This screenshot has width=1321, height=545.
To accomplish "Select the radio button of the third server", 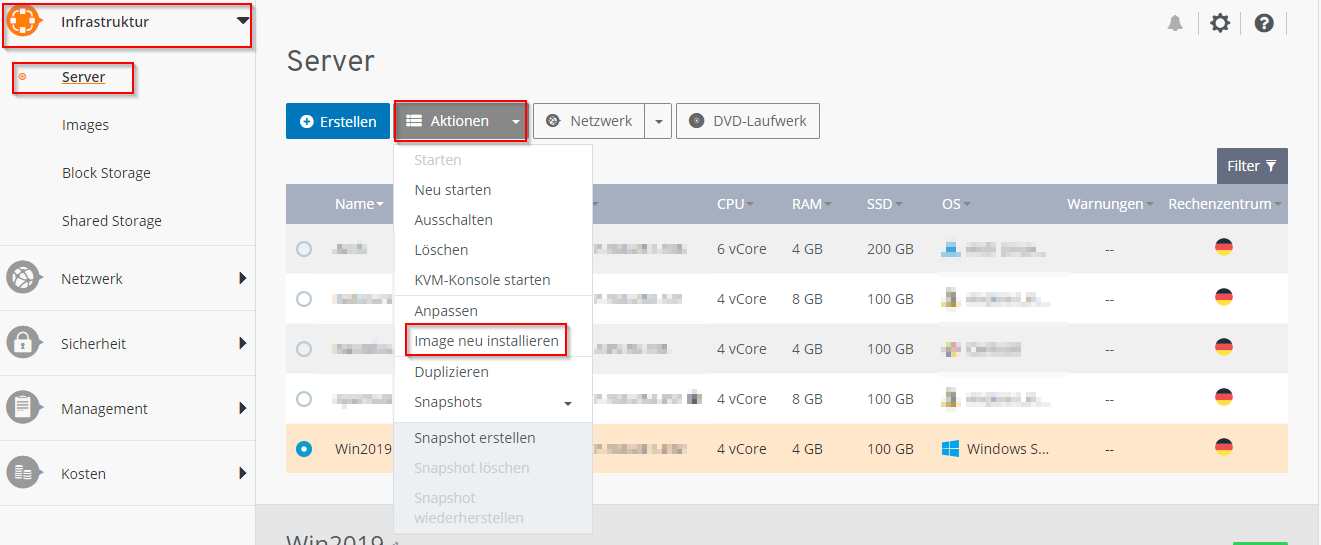I will (304, 349).
